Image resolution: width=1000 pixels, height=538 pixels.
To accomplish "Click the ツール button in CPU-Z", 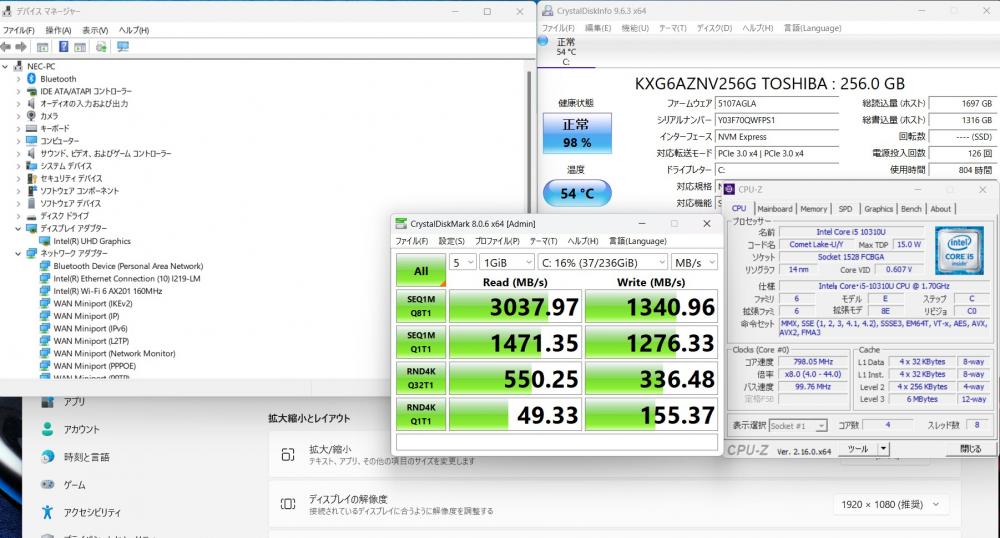I will (858, 449).
